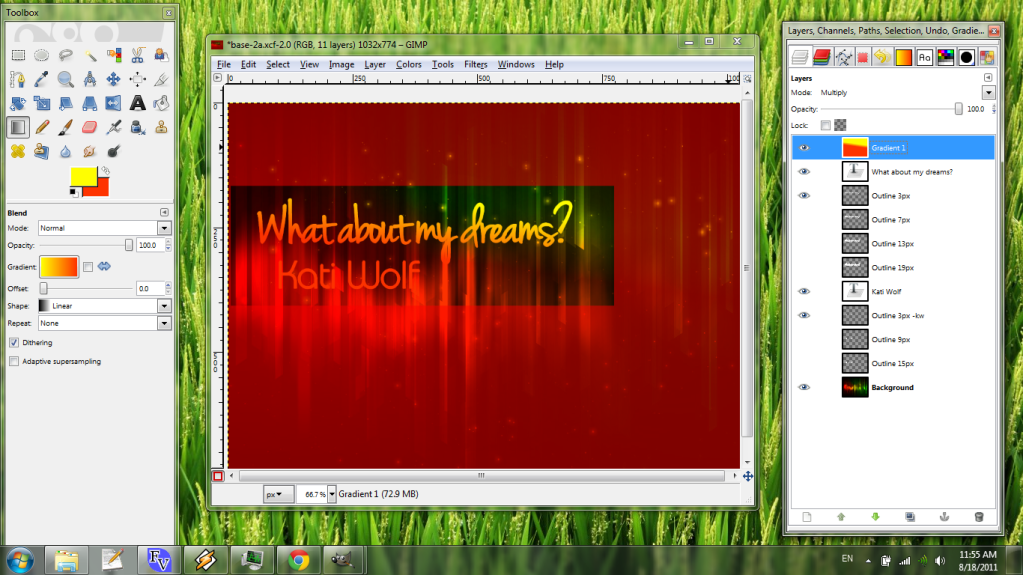Open the Colors menu
Image resolution: width=1023 pixels, height=575 pixels.
coord(408,65)
